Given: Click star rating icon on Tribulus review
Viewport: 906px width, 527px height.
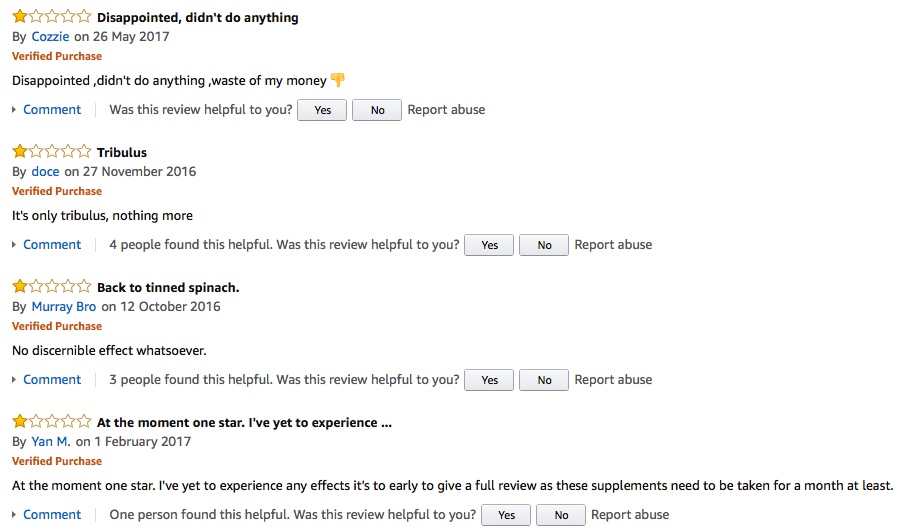Looking at the screenshot, I should tap(51, 152).
